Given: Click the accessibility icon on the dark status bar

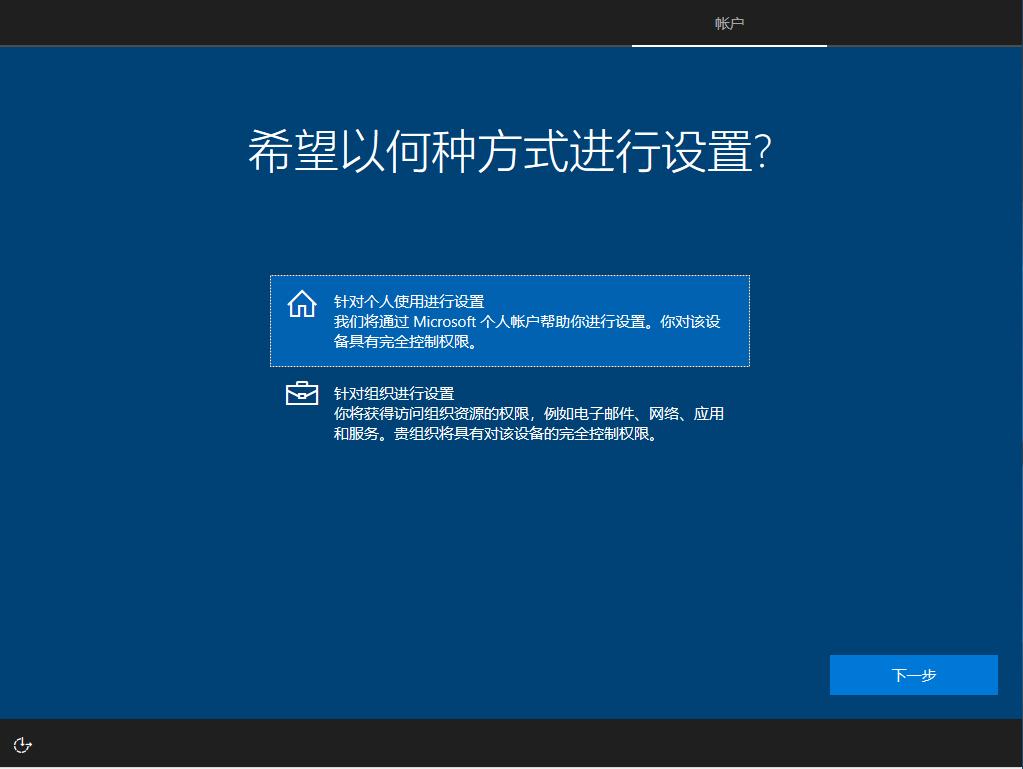Looking at the screenshot, I should [x=21, y=745].
